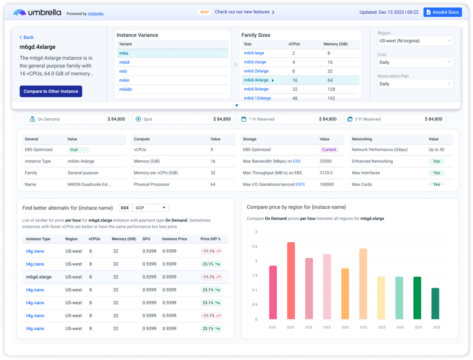The height and width of the screenshot is (360, 473).
Task: Select the m6in variant
Action: (124, 80)
